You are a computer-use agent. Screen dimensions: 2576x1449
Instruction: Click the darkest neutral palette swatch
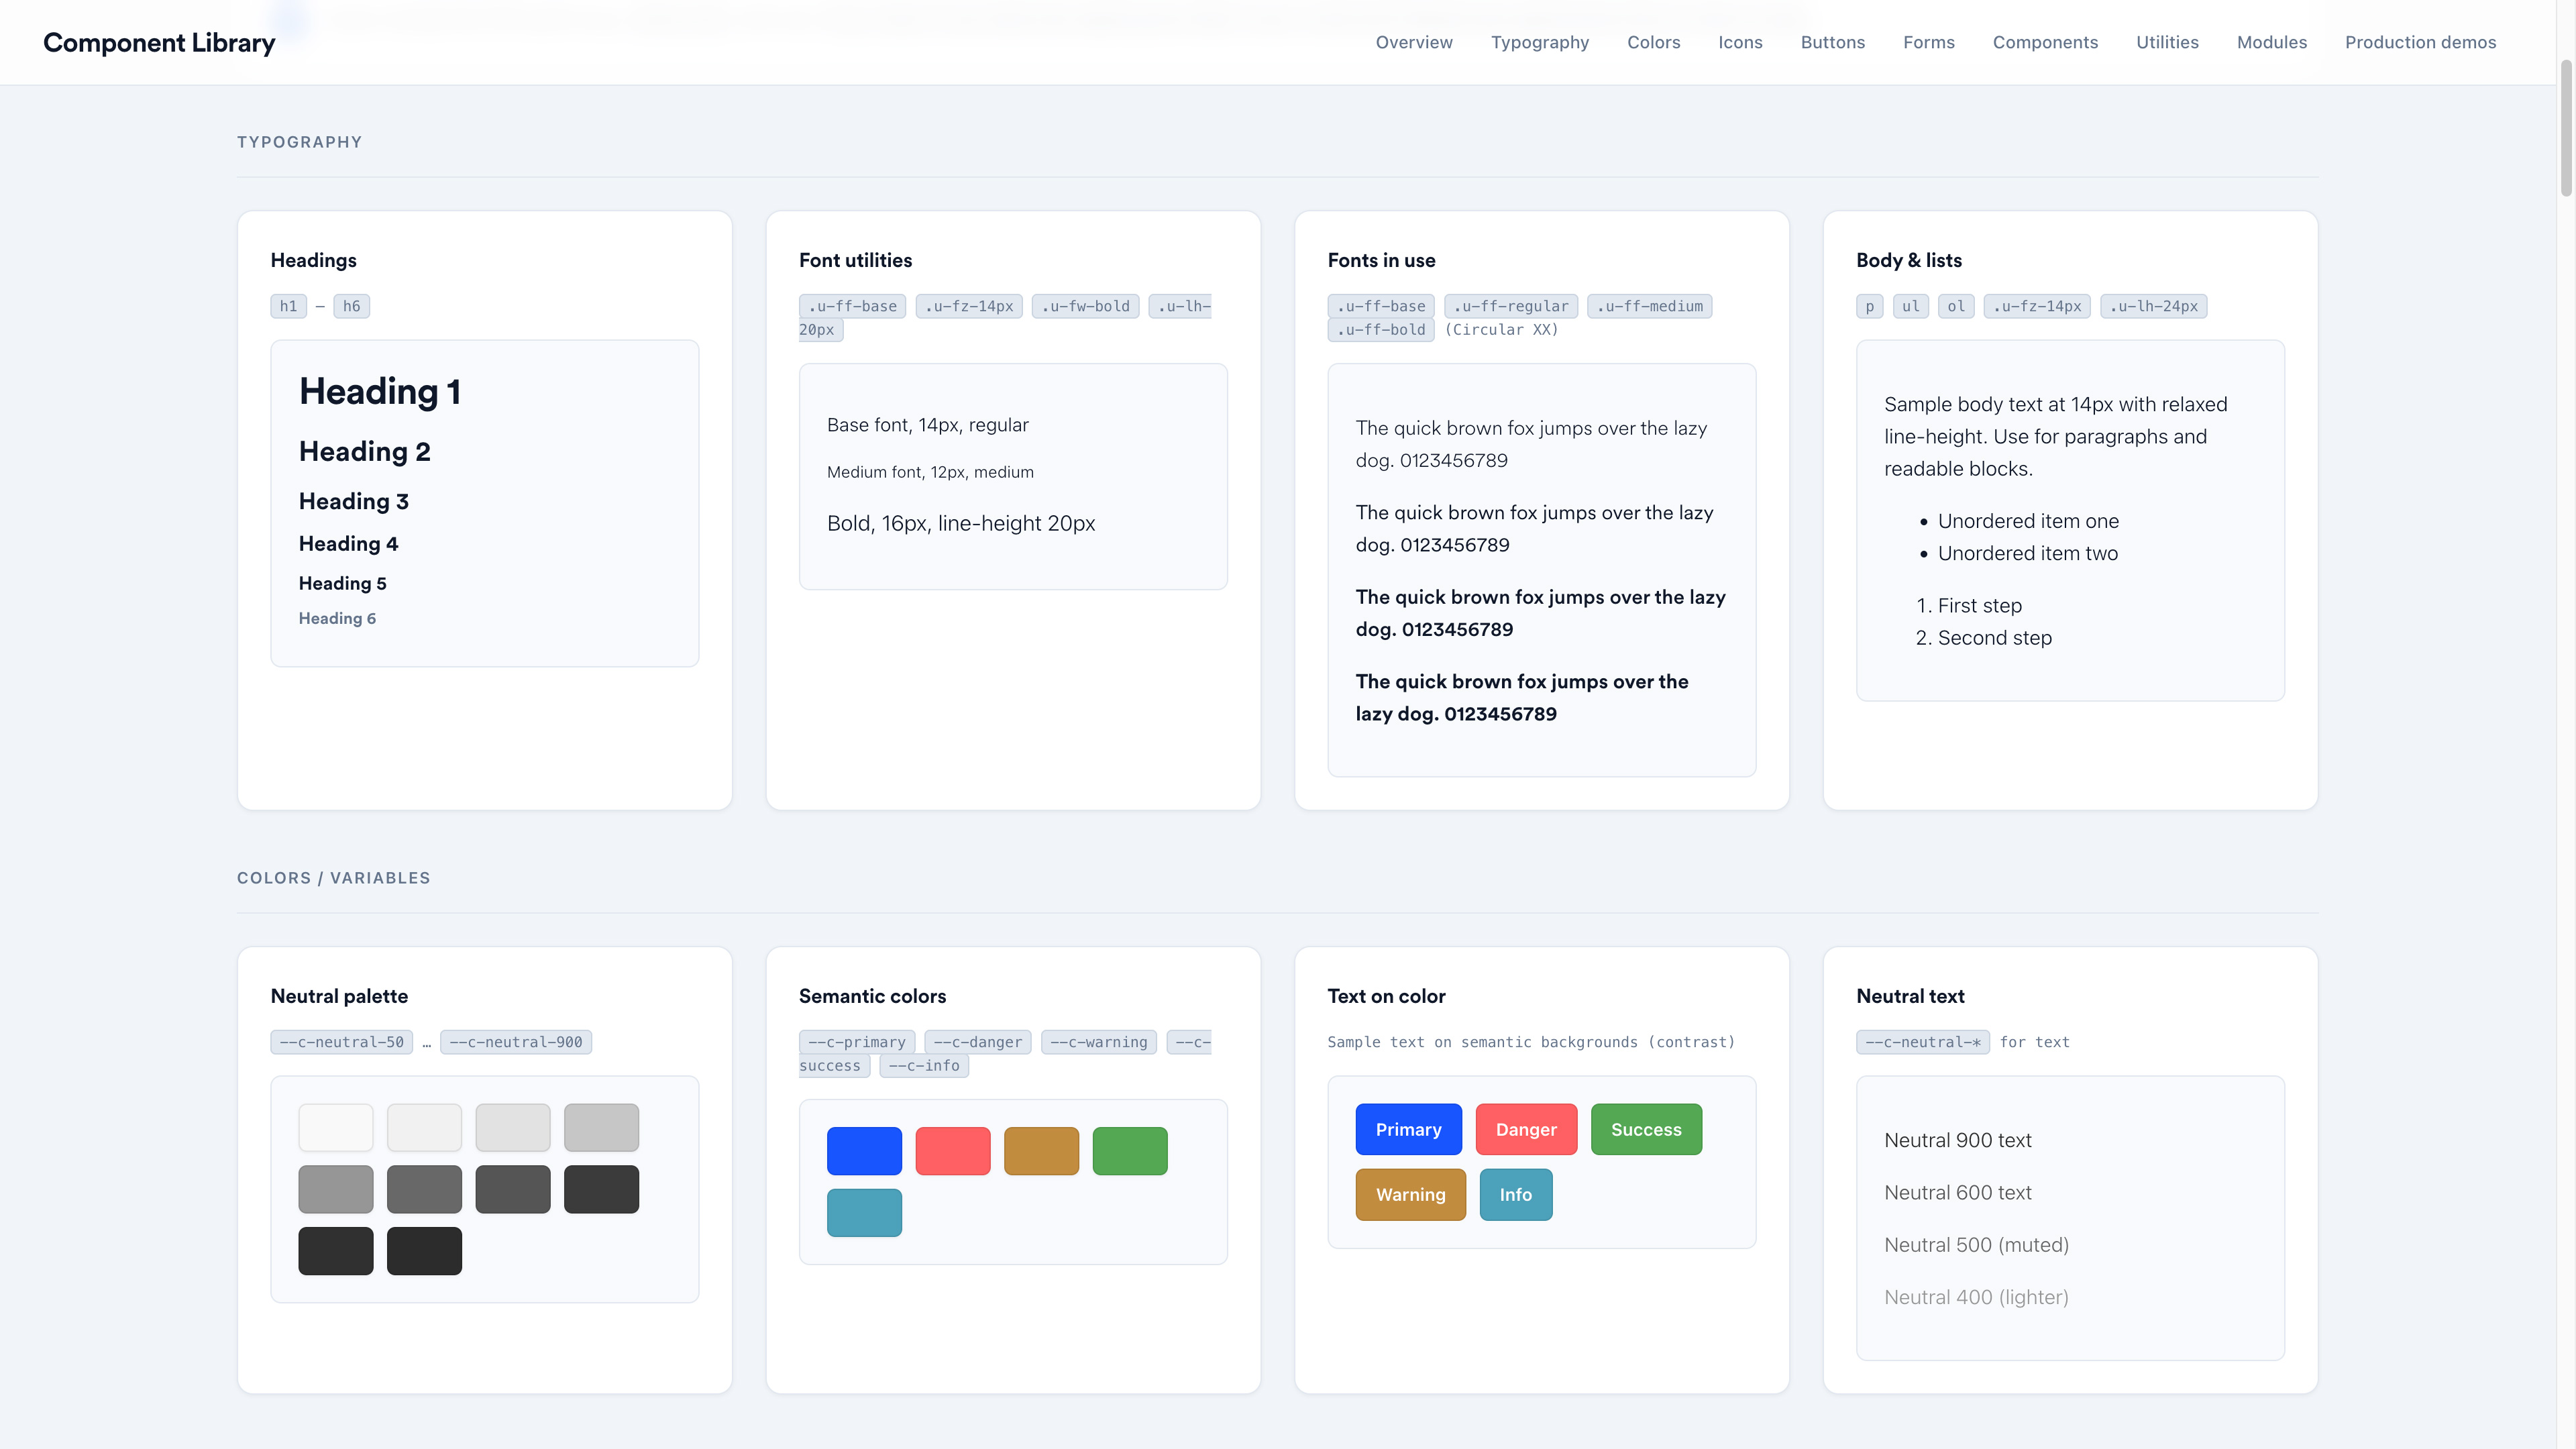[x=424, y=1250]
